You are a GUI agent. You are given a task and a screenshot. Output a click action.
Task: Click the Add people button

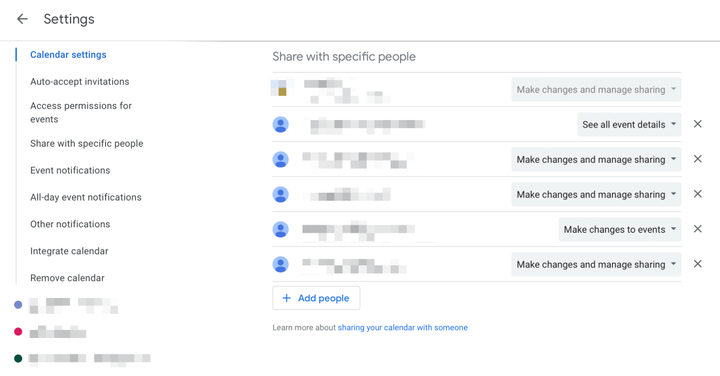[x=316, y=298]
